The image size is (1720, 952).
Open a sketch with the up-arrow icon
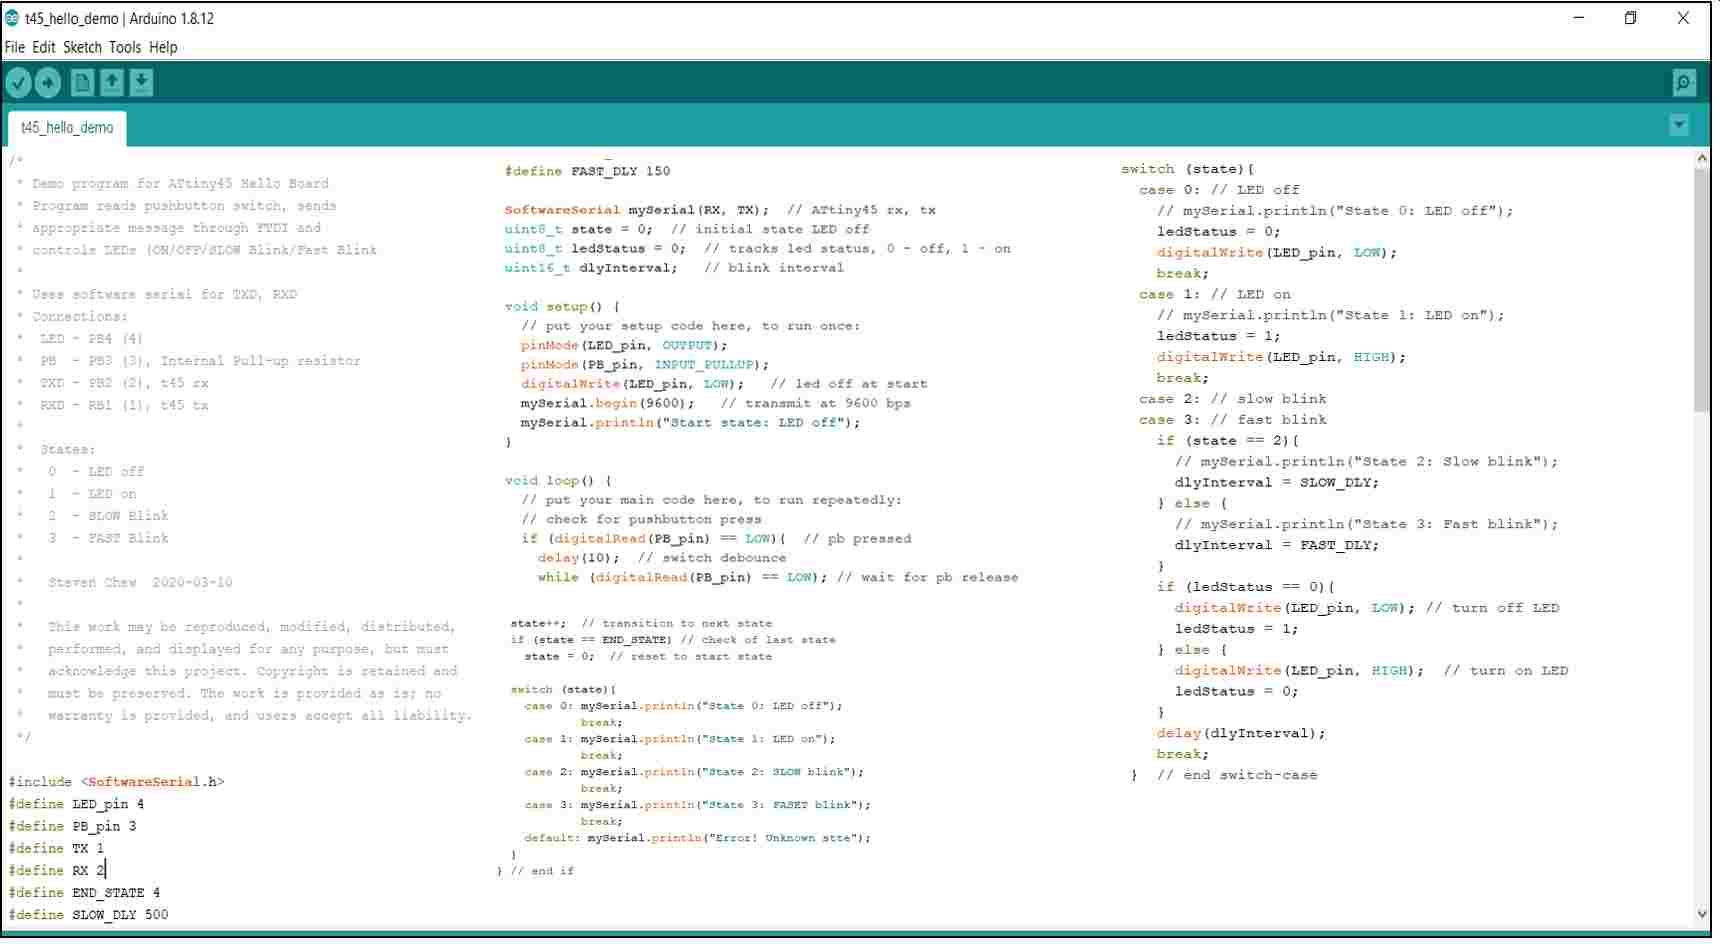tap(112, 83)
